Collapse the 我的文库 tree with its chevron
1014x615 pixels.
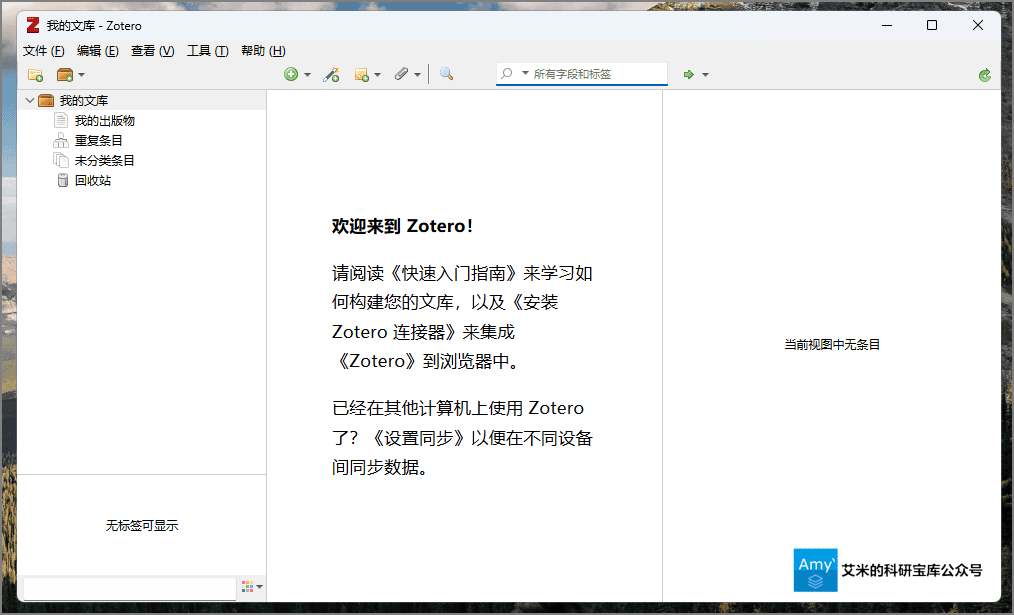(x=29, y=100)
